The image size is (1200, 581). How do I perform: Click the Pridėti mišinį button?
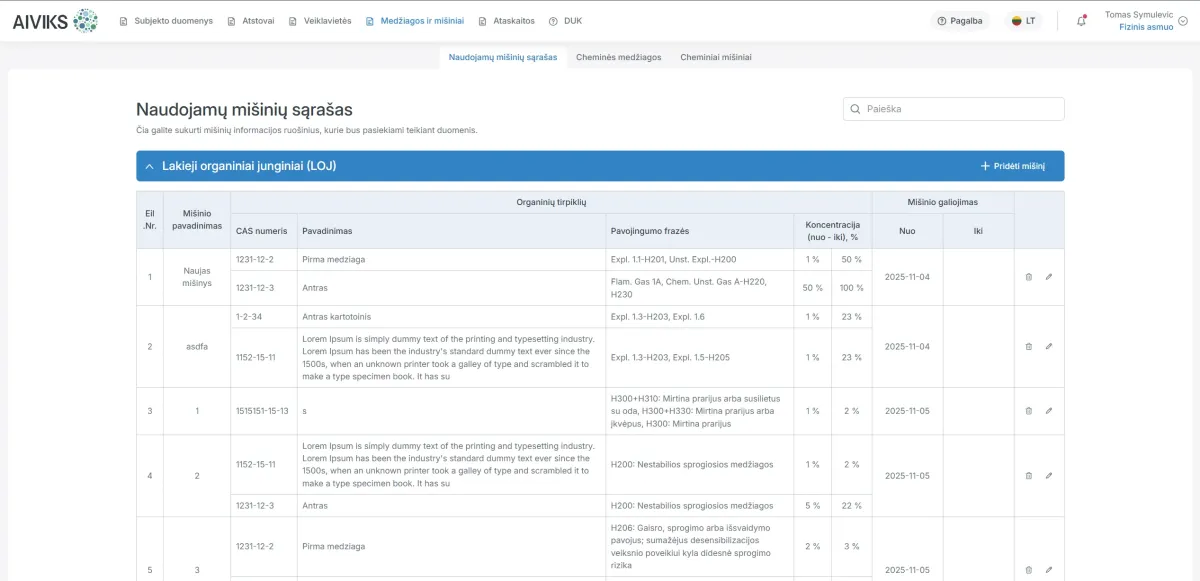[x=1012, y=166]
